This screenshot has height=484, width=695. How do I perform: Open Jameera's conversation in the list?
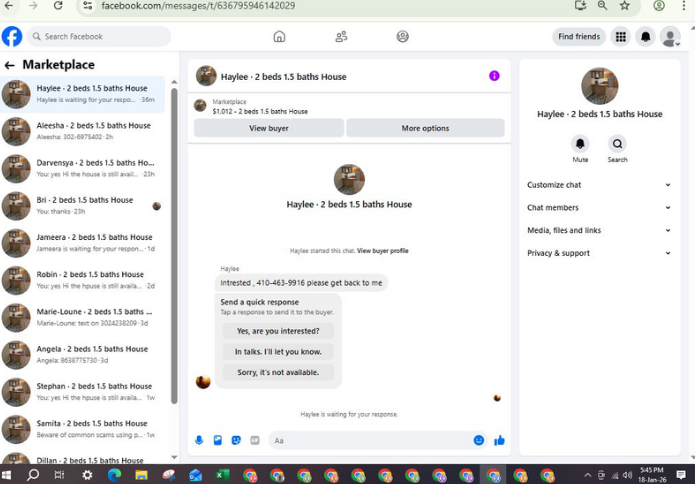click(83, 243)
